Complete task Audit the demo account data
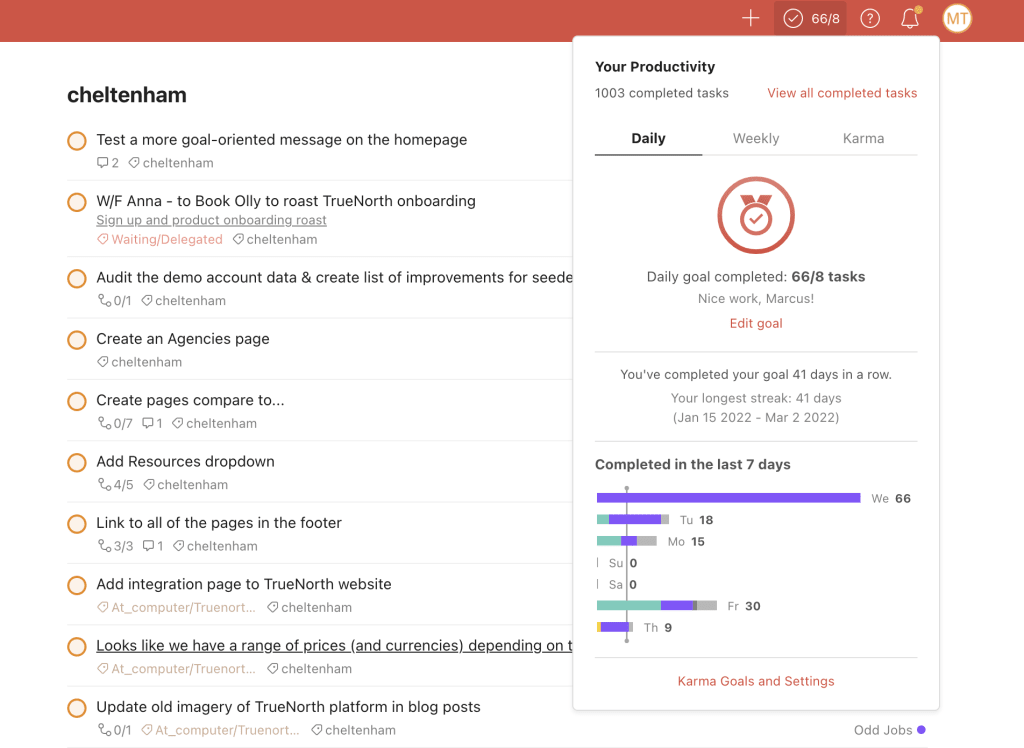Viewport: 1024px width, 748px height. coord(77,278)
